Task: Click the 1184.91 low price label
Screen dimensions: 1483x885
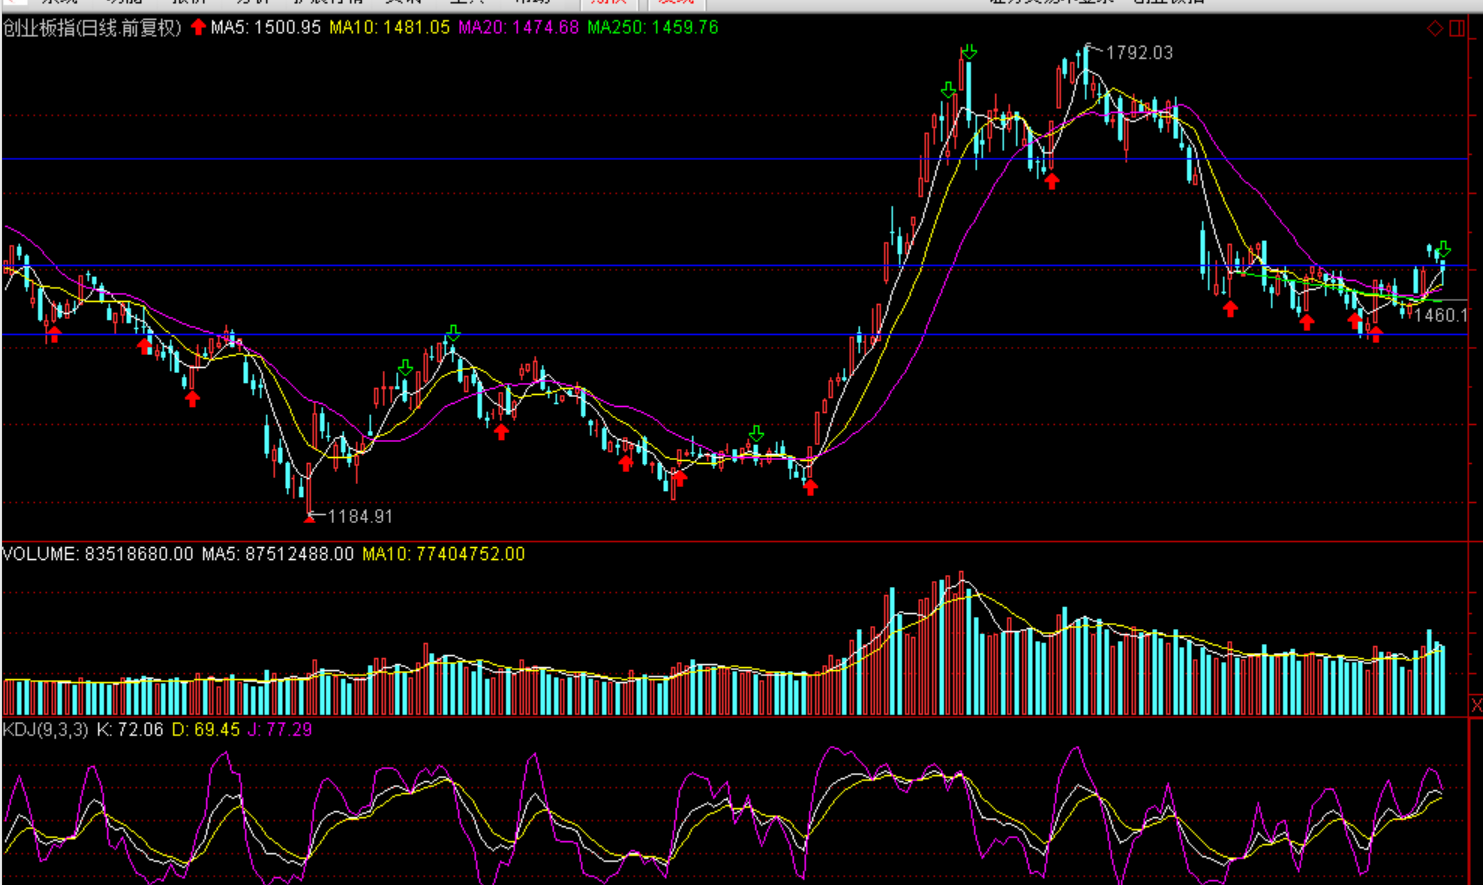Action: [x=360, y=516]
